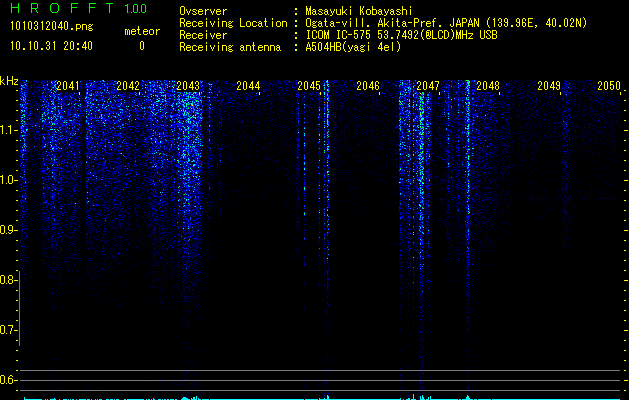Click the observer name Masayuki Kobayashi
The image size is (629, 400).
tap(359, 11)
